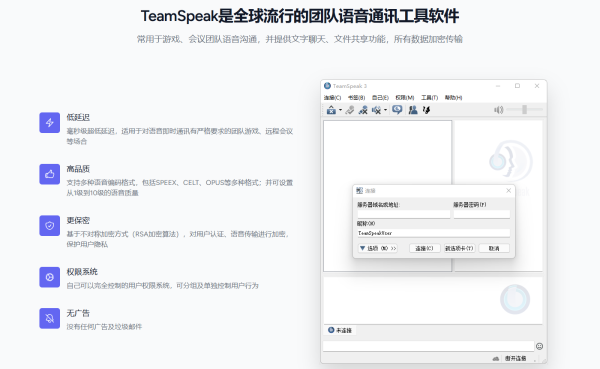Click the nickname field showing TeamSpeakUser

pos(434,233)
